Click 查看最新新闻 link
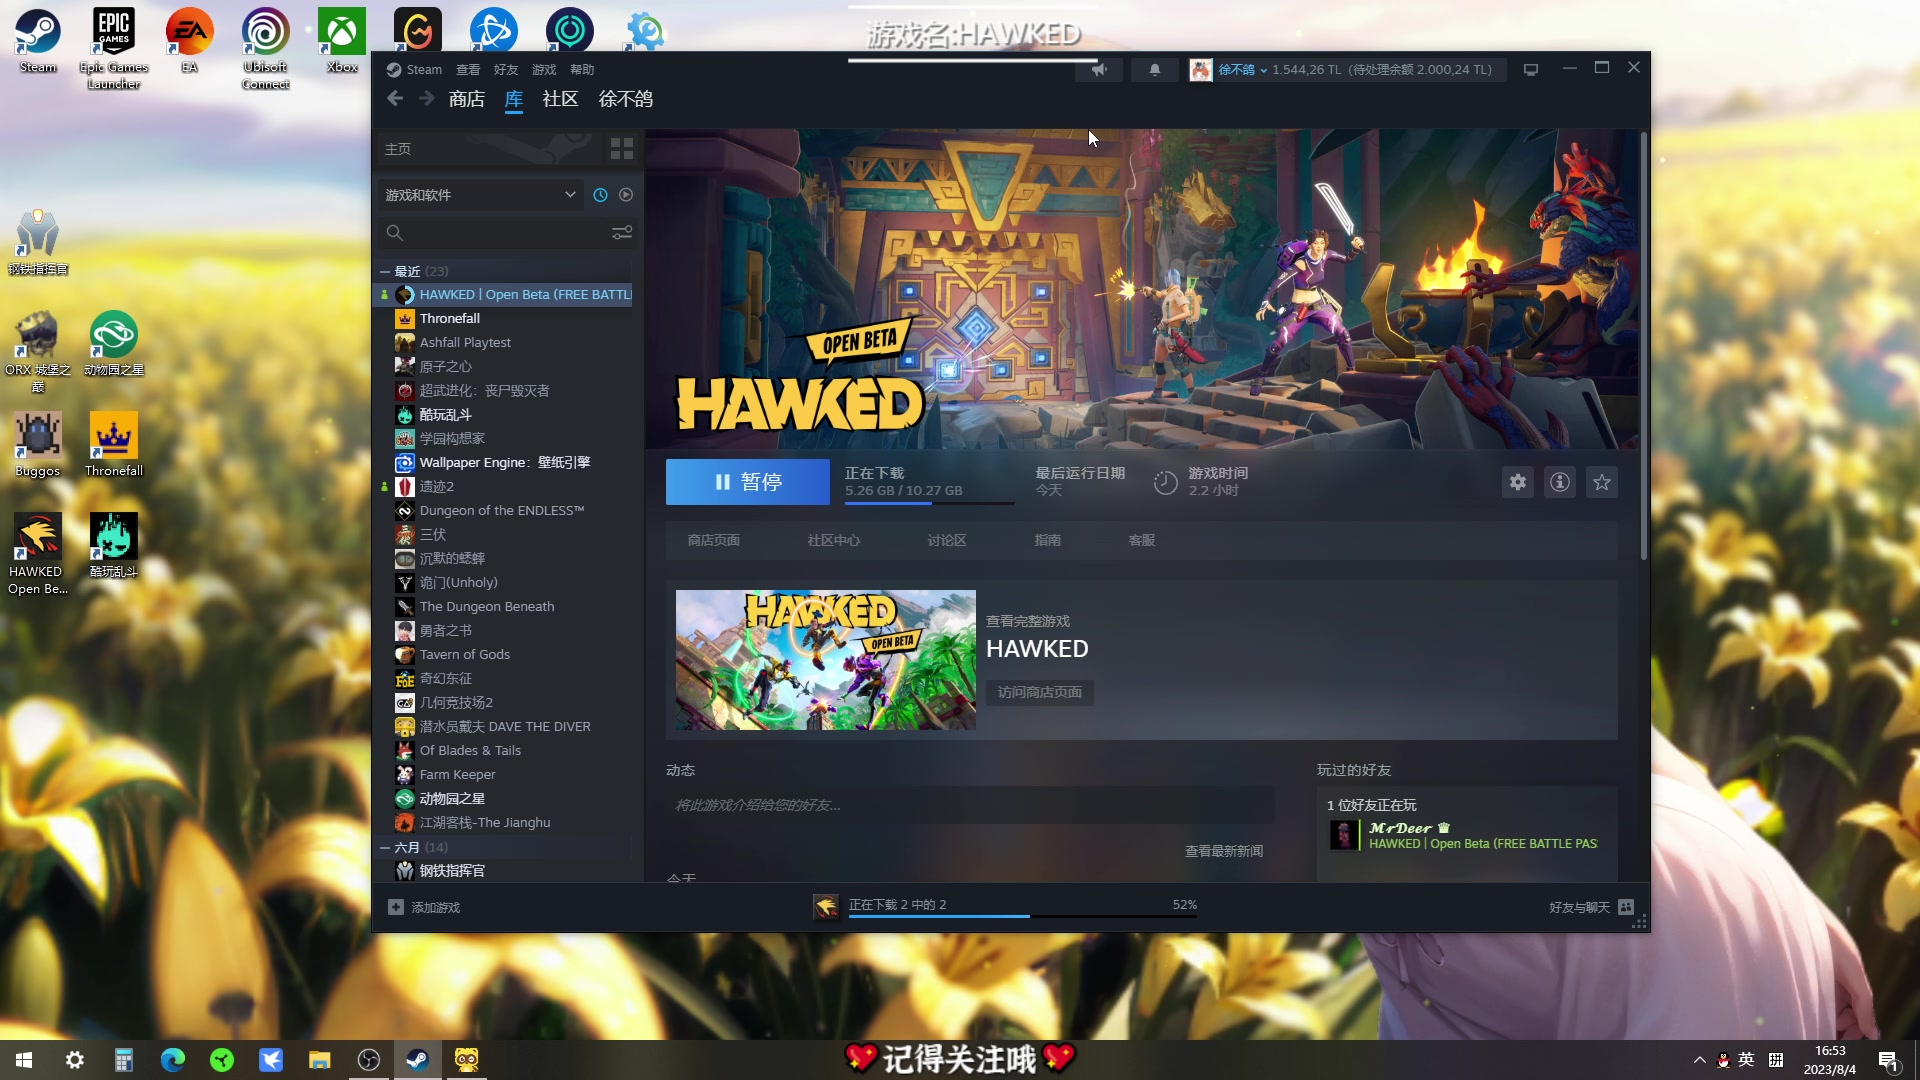The height and width of the screenshot is (1080, 1920). 1224,851
